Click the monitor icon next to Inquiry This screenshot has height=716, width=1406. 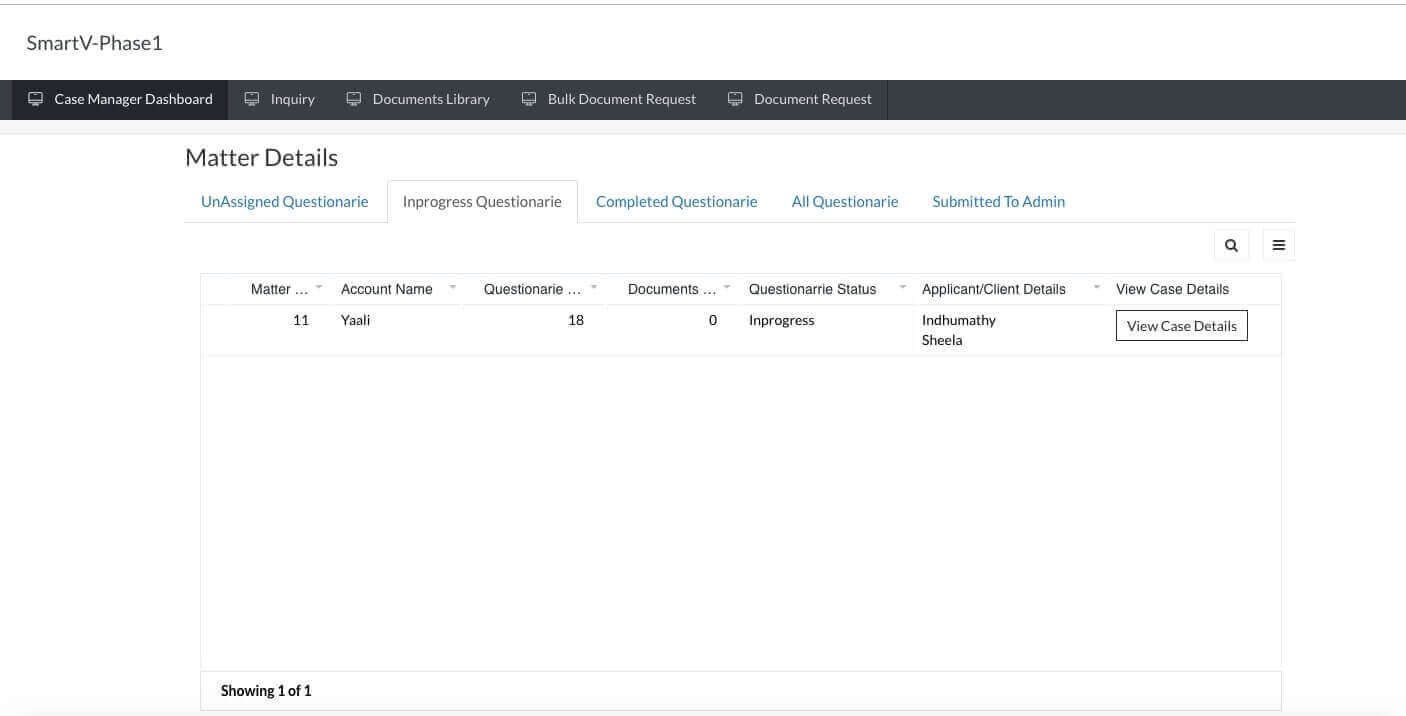(x=252, y=99)
